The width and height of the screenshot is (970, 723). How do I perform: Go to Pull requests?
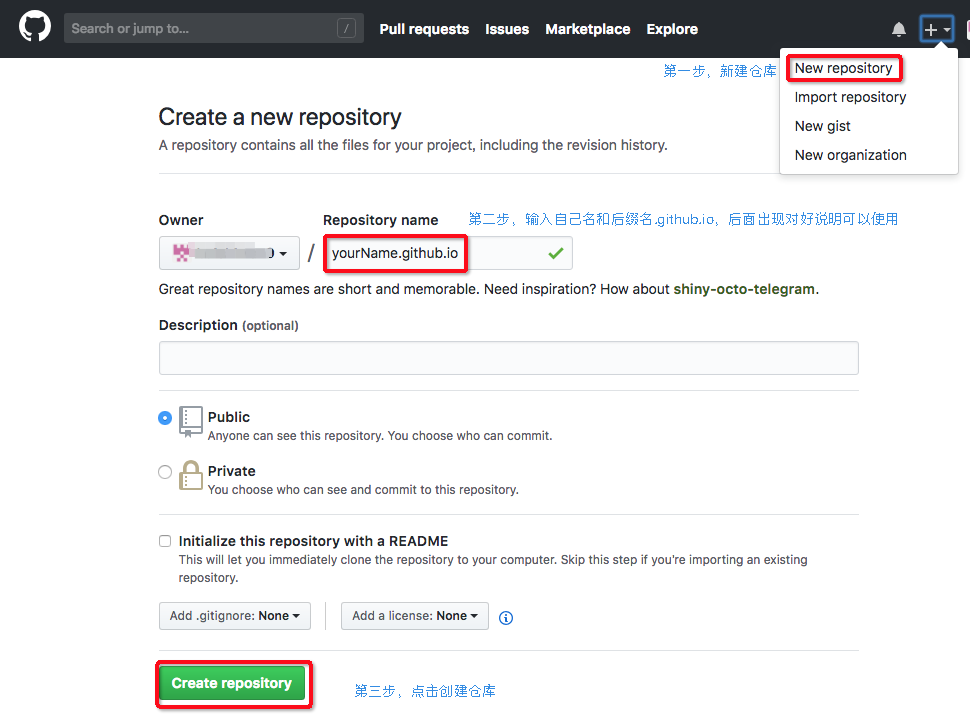coord(424,29)
